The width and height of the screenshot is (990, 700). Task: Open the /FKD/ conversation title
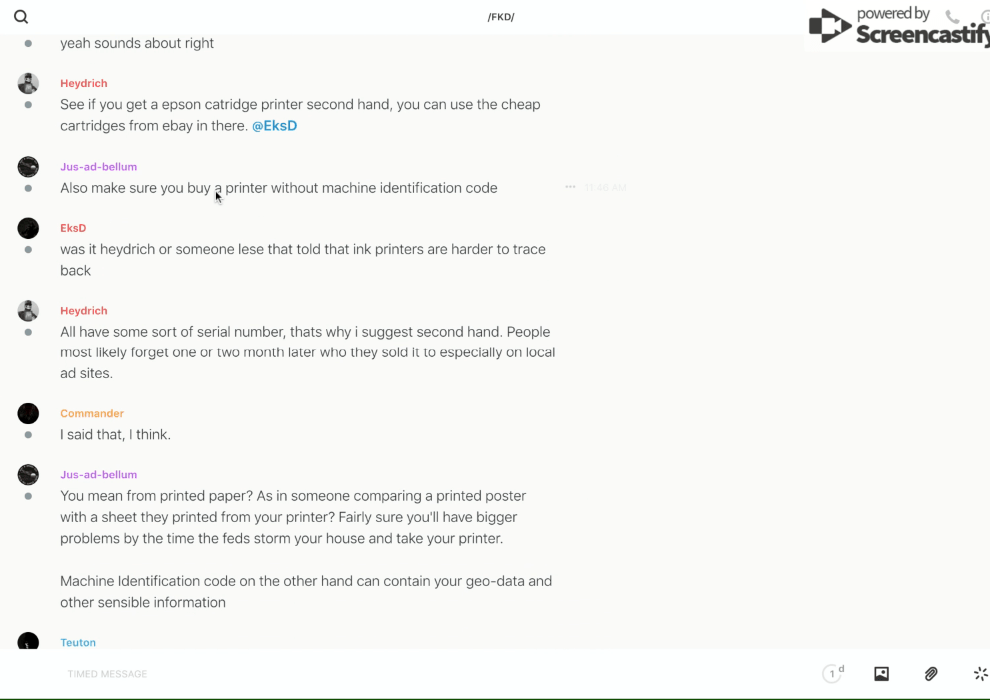(501, 17)
